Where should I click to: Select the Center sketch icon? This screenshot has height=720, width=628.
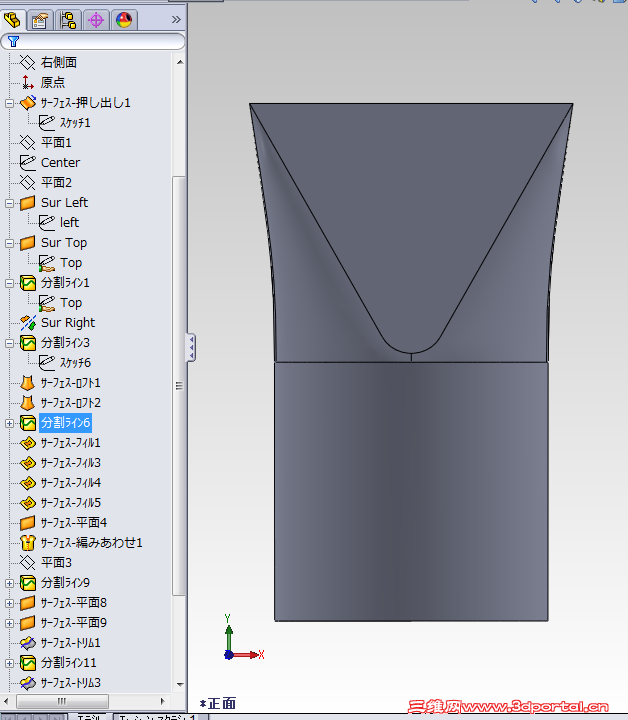[x=28, y=163]
